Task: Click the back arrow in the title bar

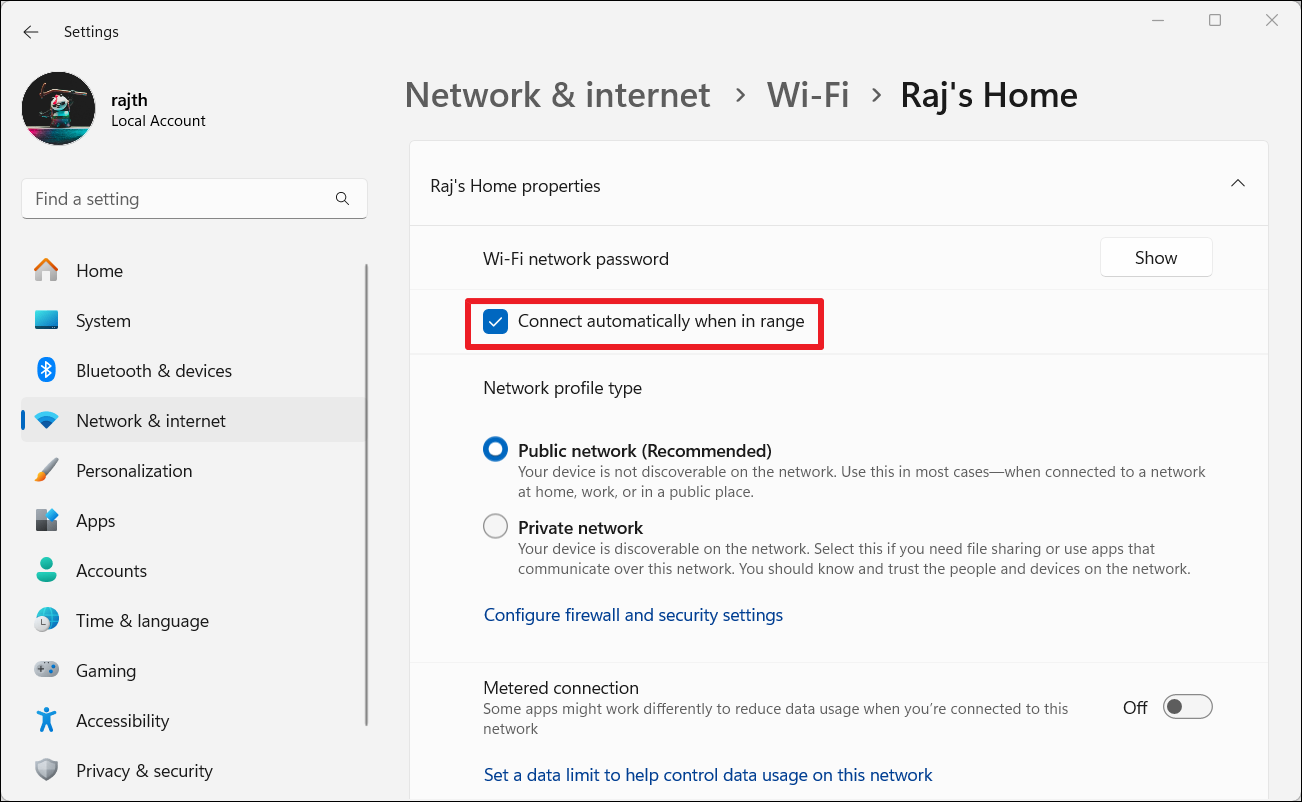Action: coord(31,32)
